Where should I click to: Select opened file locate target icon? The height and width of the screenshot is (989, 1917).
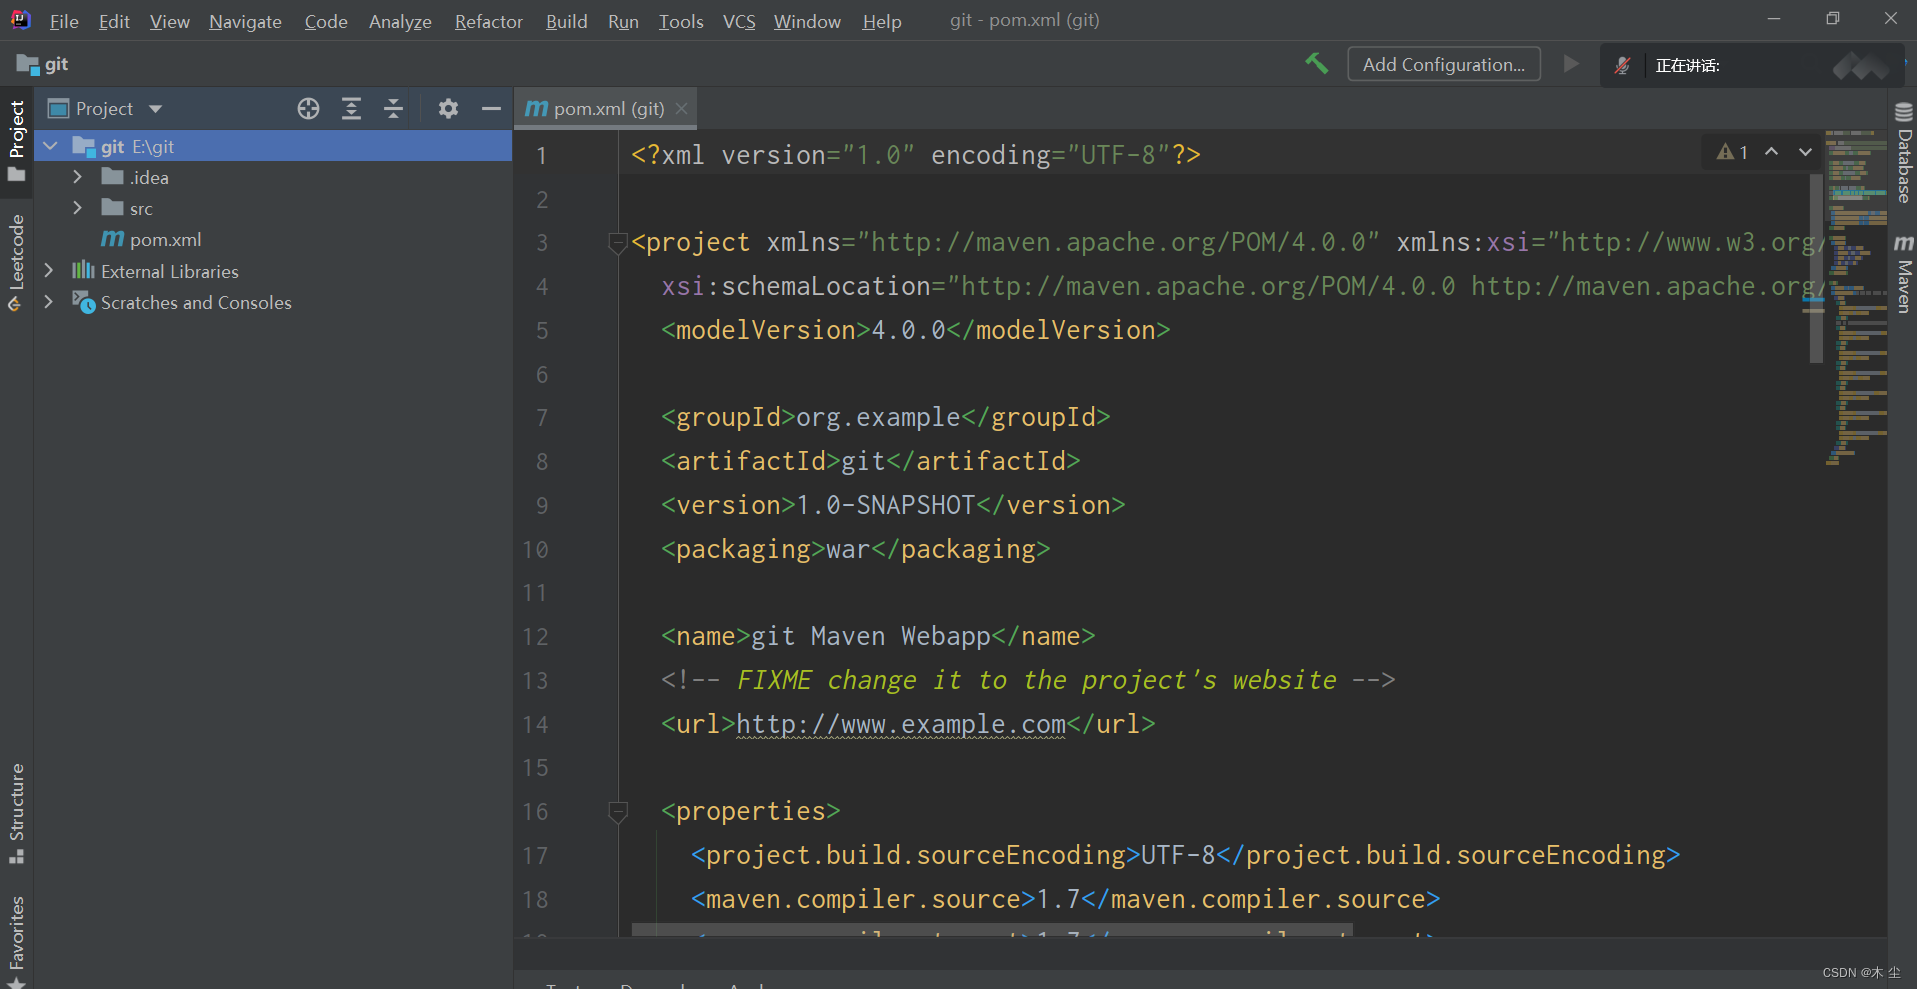tap(308, 109)
